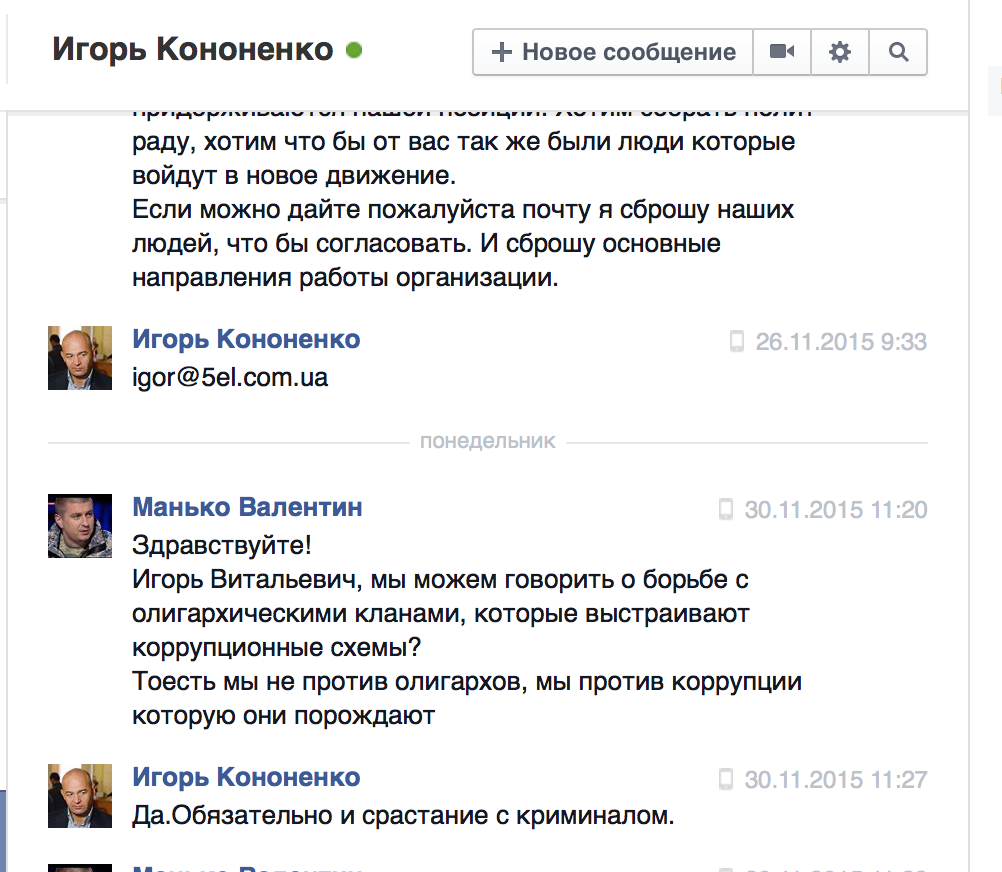Click the conversation title Игорь Кононенко
1002x872 pixels.
pyautogui.click(x=192, y=49)
